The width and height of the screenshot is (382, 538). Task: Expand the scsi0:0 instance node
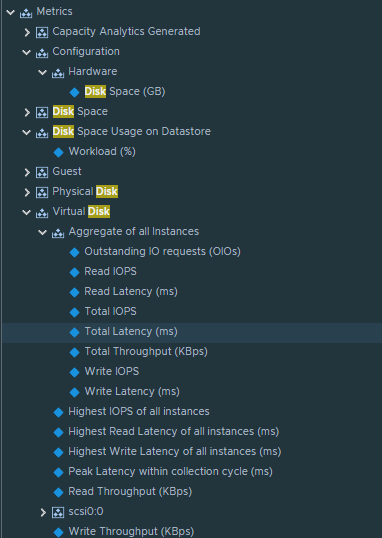(x=43, y=513)
